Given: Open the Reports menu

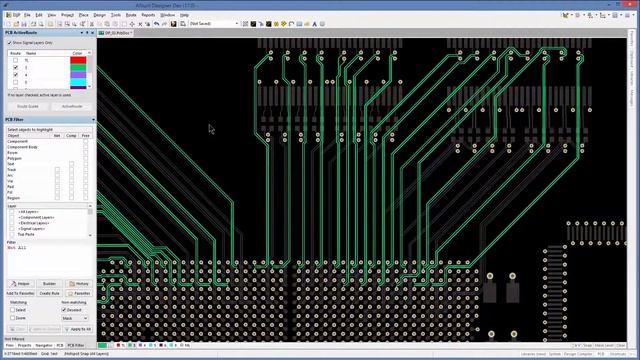Looking at the screenshot, I should tap(148, 15).
